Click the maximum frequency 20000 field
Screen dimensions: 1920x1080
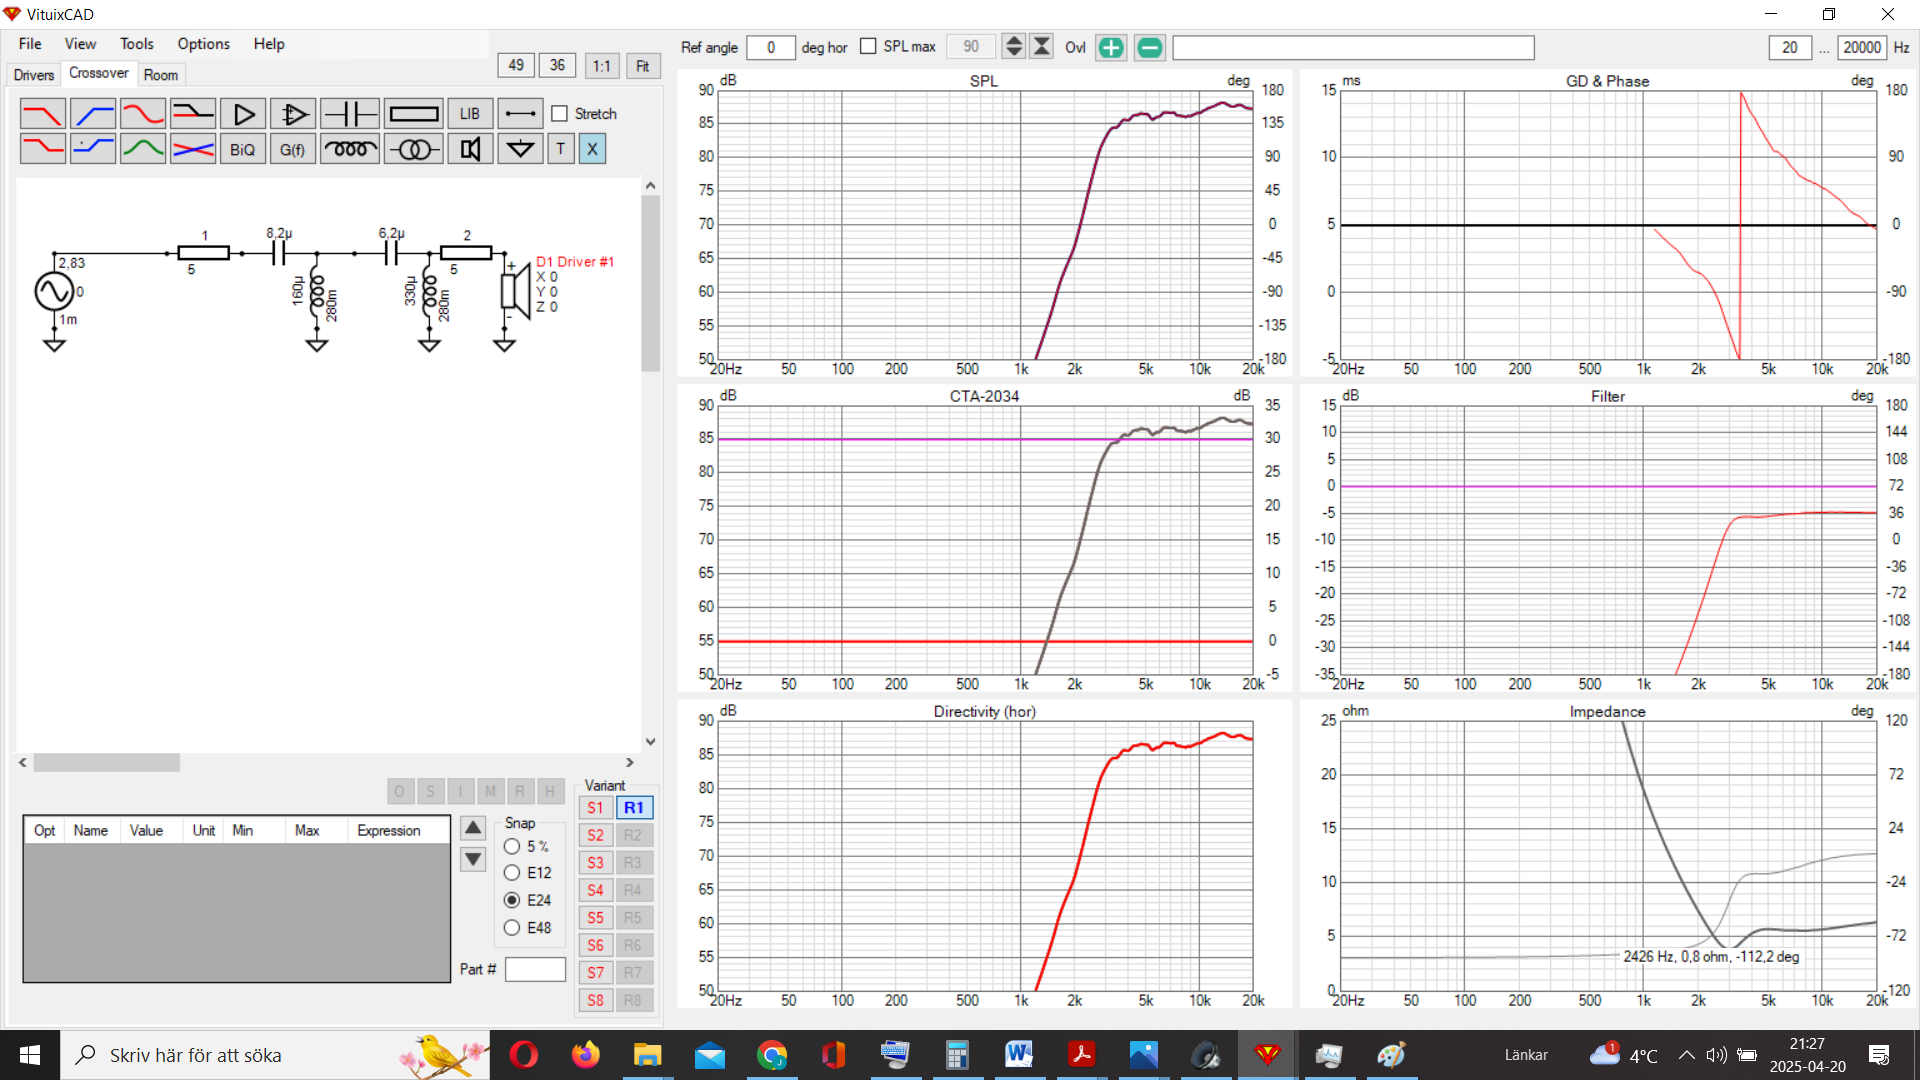(1861, 47)
